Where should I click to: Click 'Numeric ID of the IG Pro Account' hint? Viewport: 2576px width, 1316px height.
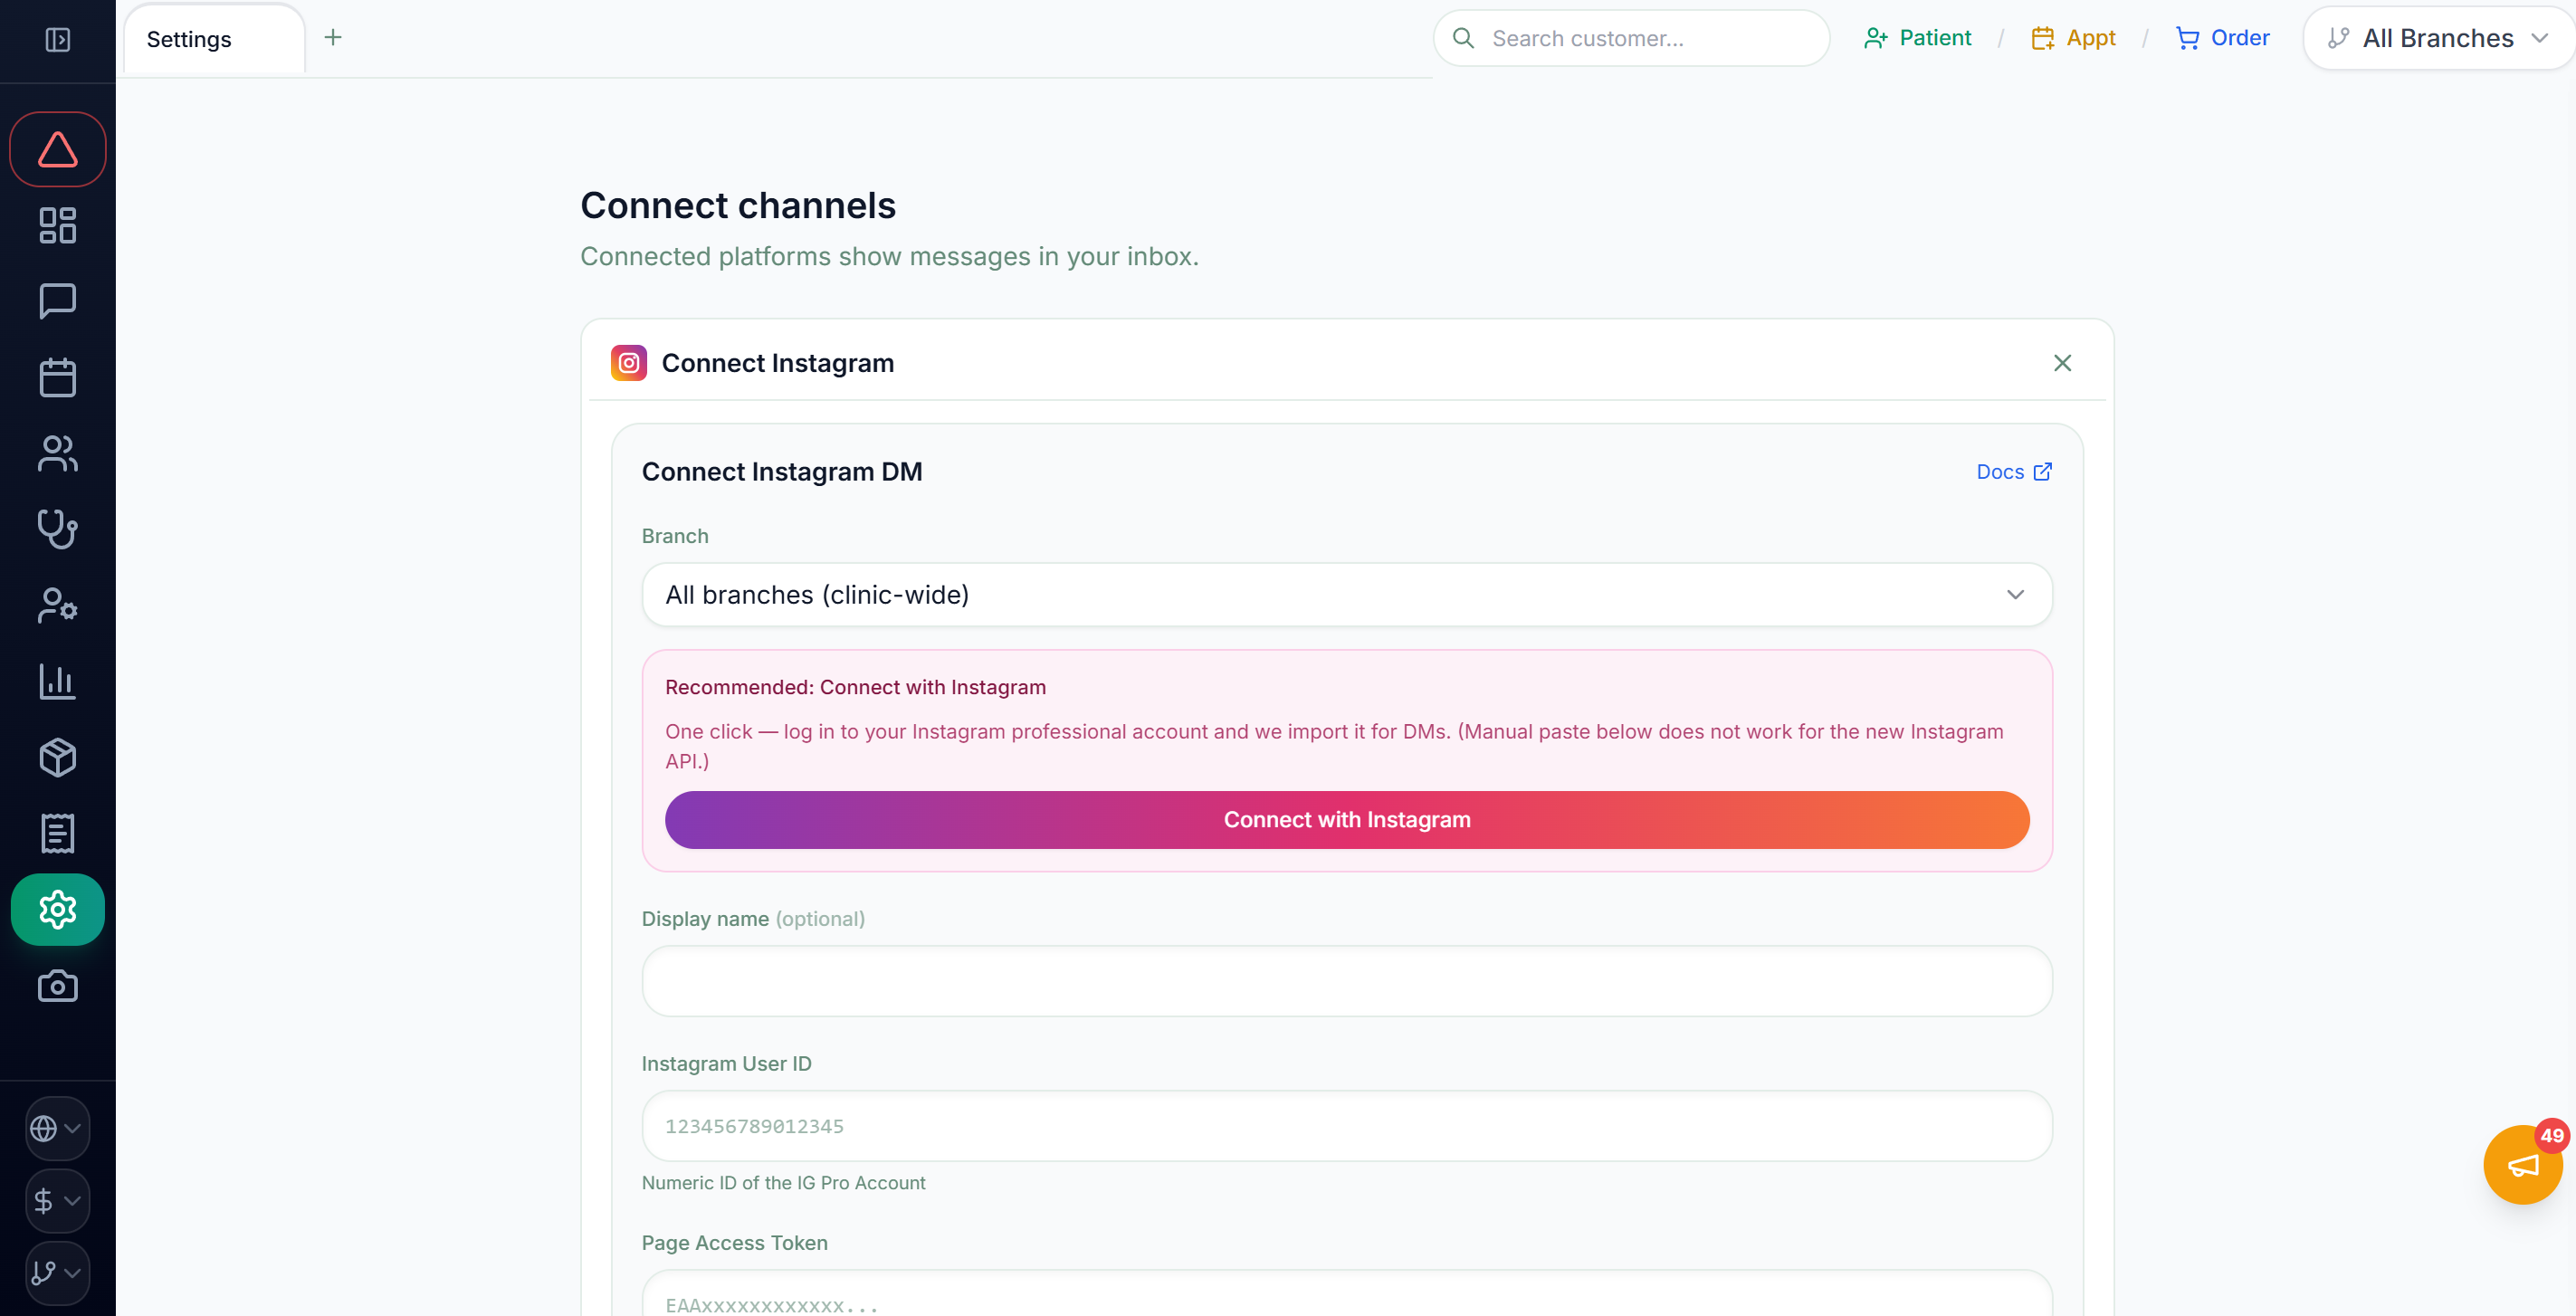point(783,1183)
